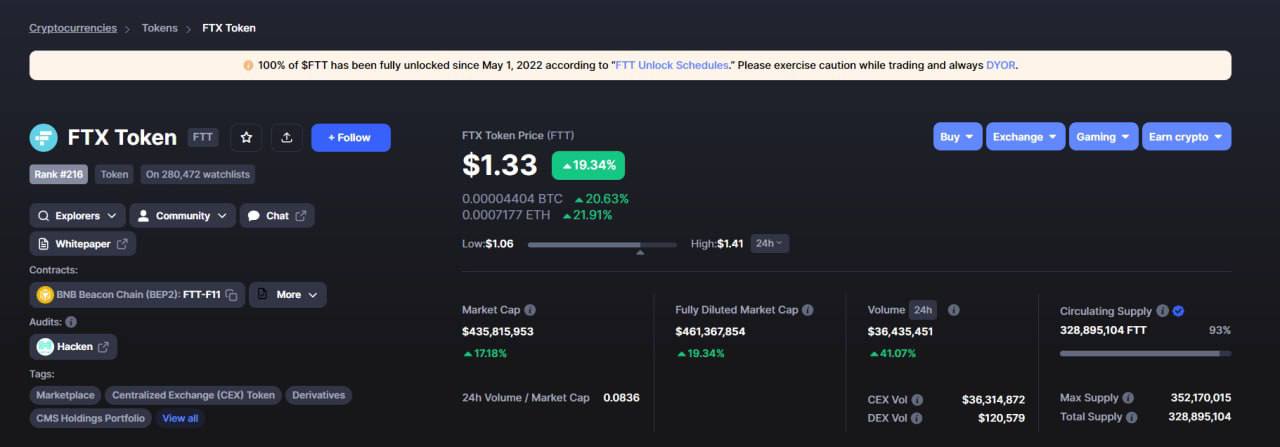1280x447 pixels.
Task: Click the Circulating Supply info icon
Action: (x=1162, y=311)
